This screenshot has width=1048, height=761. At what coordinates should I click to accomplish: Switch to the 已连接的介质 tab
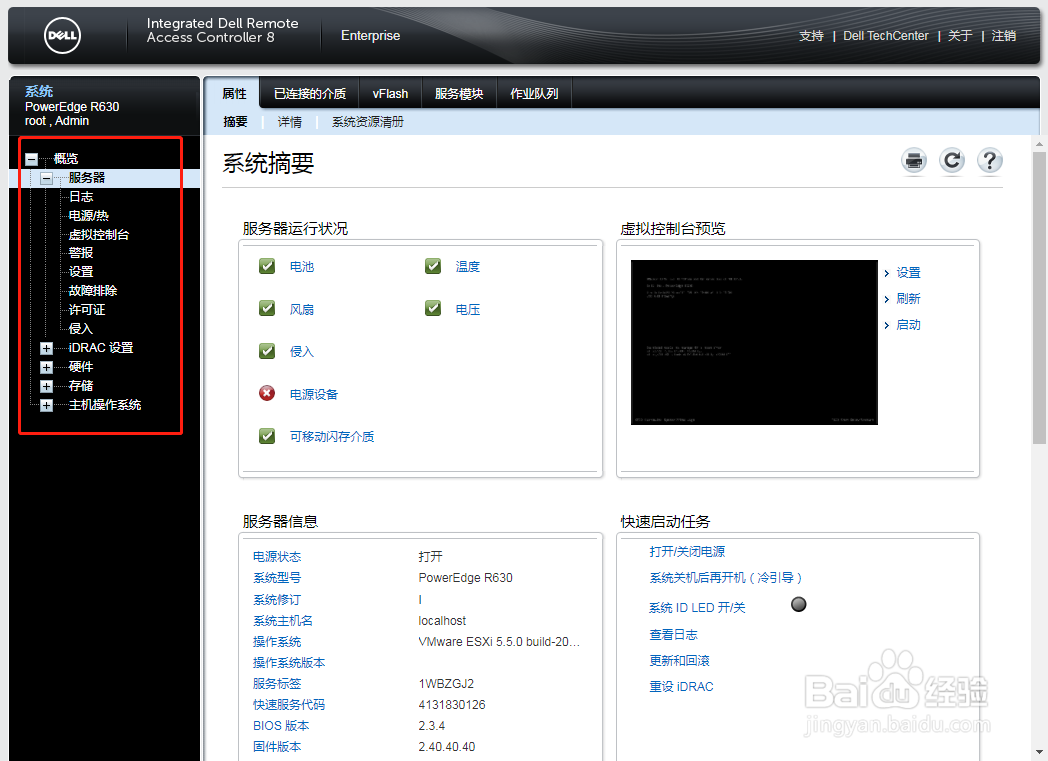[310, 94]
